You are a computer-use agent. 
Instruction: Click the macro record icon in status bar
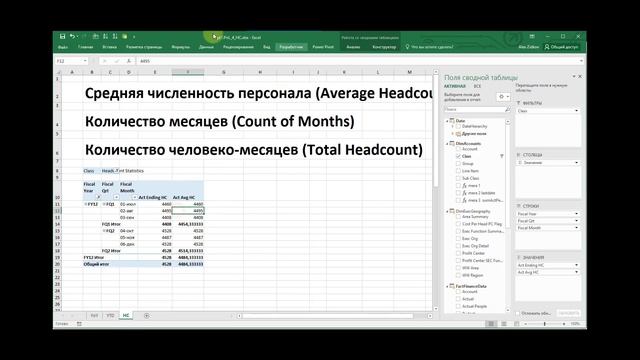(79, 324)
